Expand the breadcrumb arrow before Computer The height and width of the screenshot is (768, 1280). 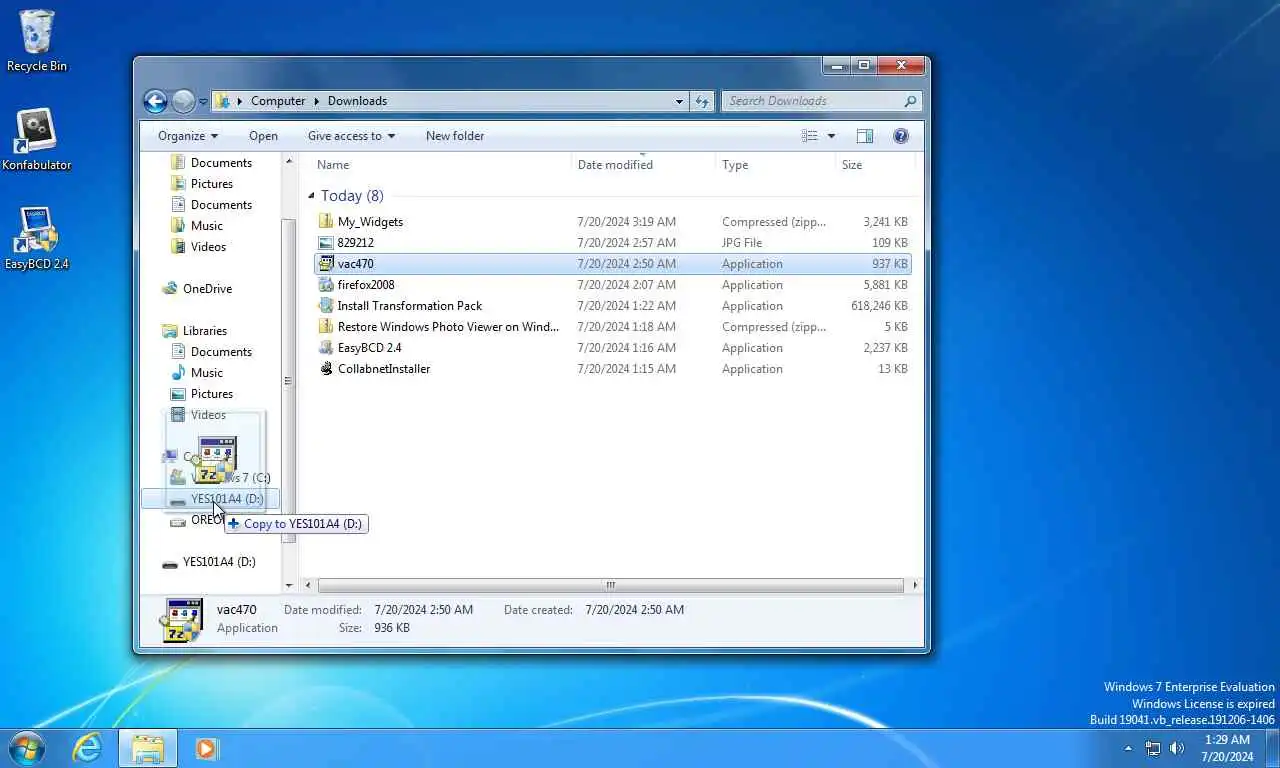click(240, 101)
